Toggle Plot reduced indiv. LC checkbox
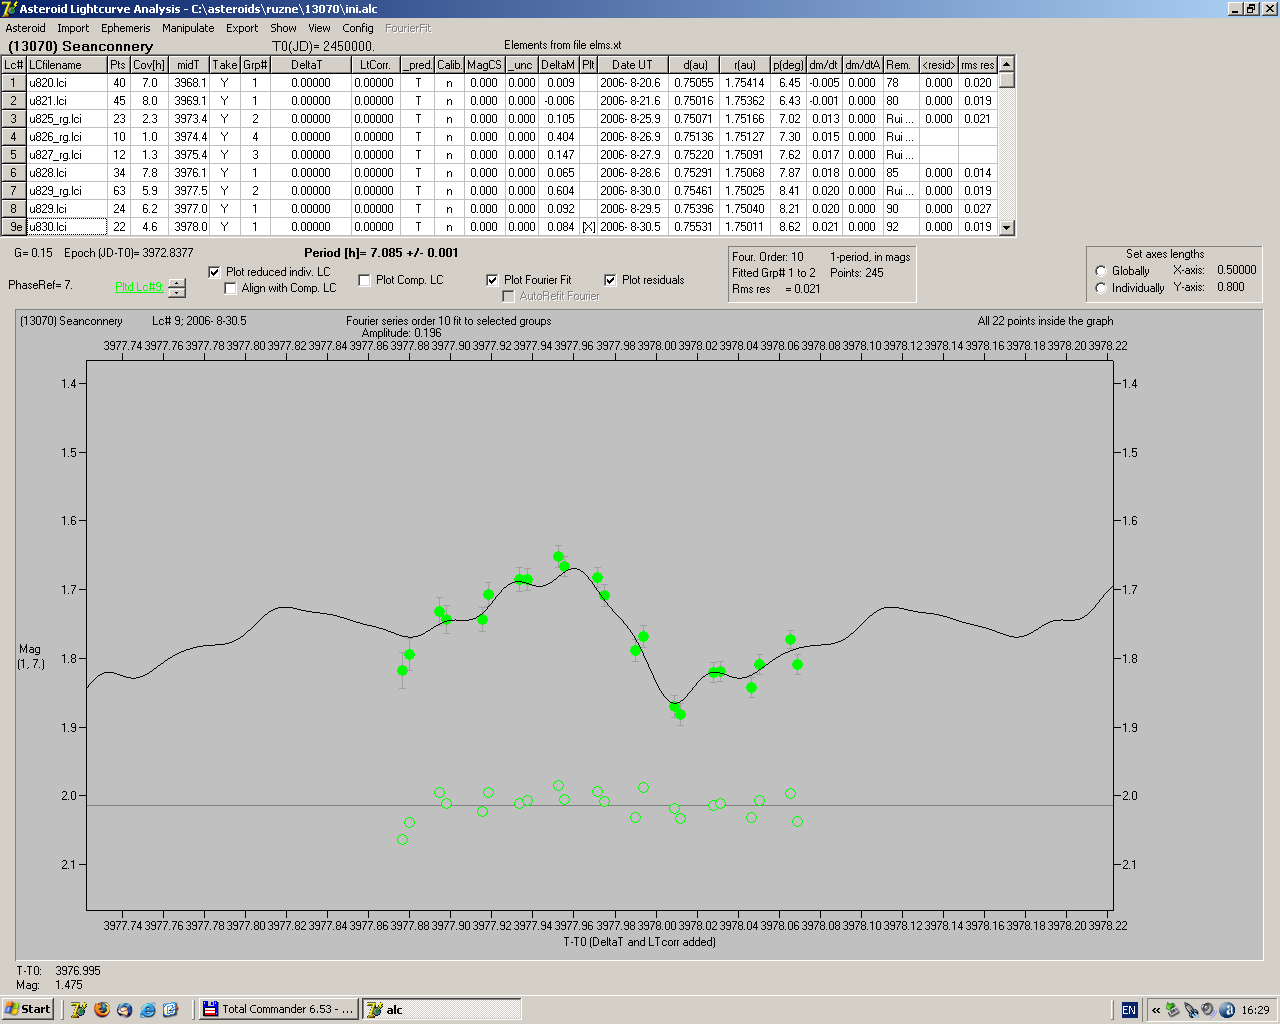 click(214, 272)
